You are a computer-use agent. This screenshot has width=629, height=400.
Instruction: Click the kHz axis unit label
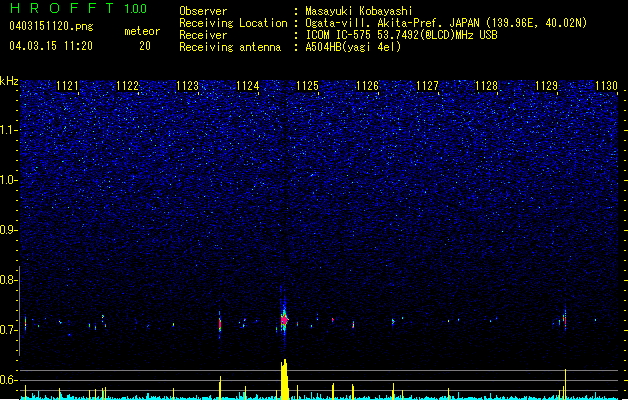(x=9, y=81)
